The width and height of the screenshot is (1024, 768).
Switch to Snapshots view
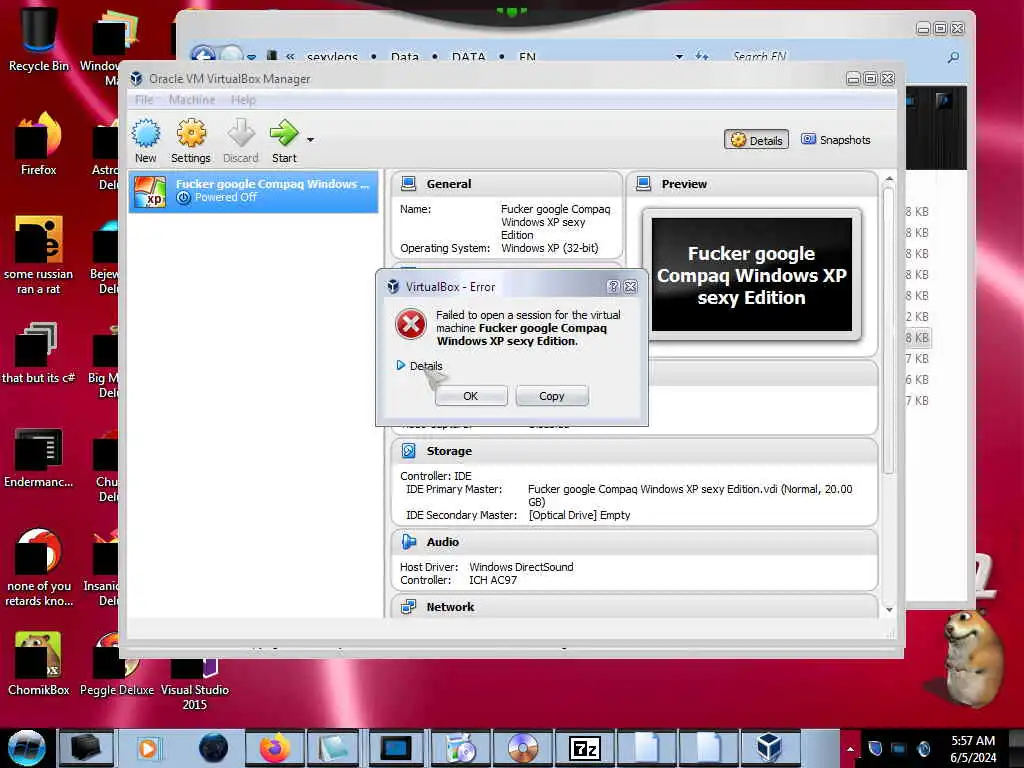(836, 140)
